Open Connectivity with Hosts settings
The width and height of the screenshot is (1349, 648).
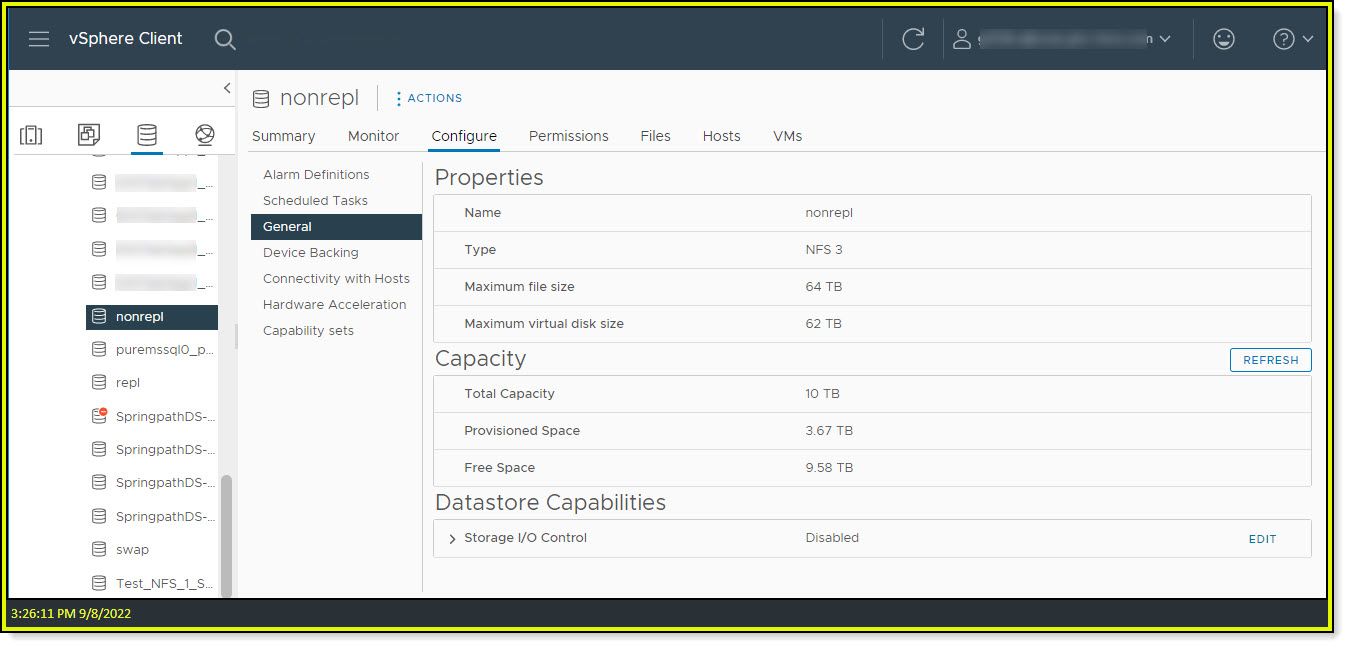[336, 278]
